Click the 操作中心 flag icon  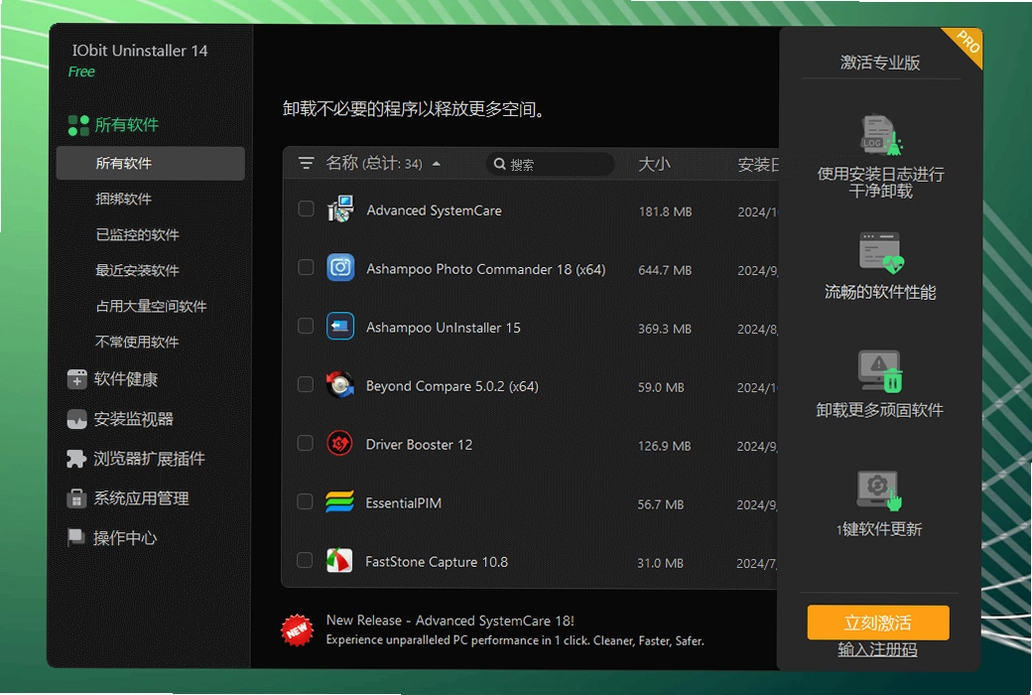pos(76,537)
